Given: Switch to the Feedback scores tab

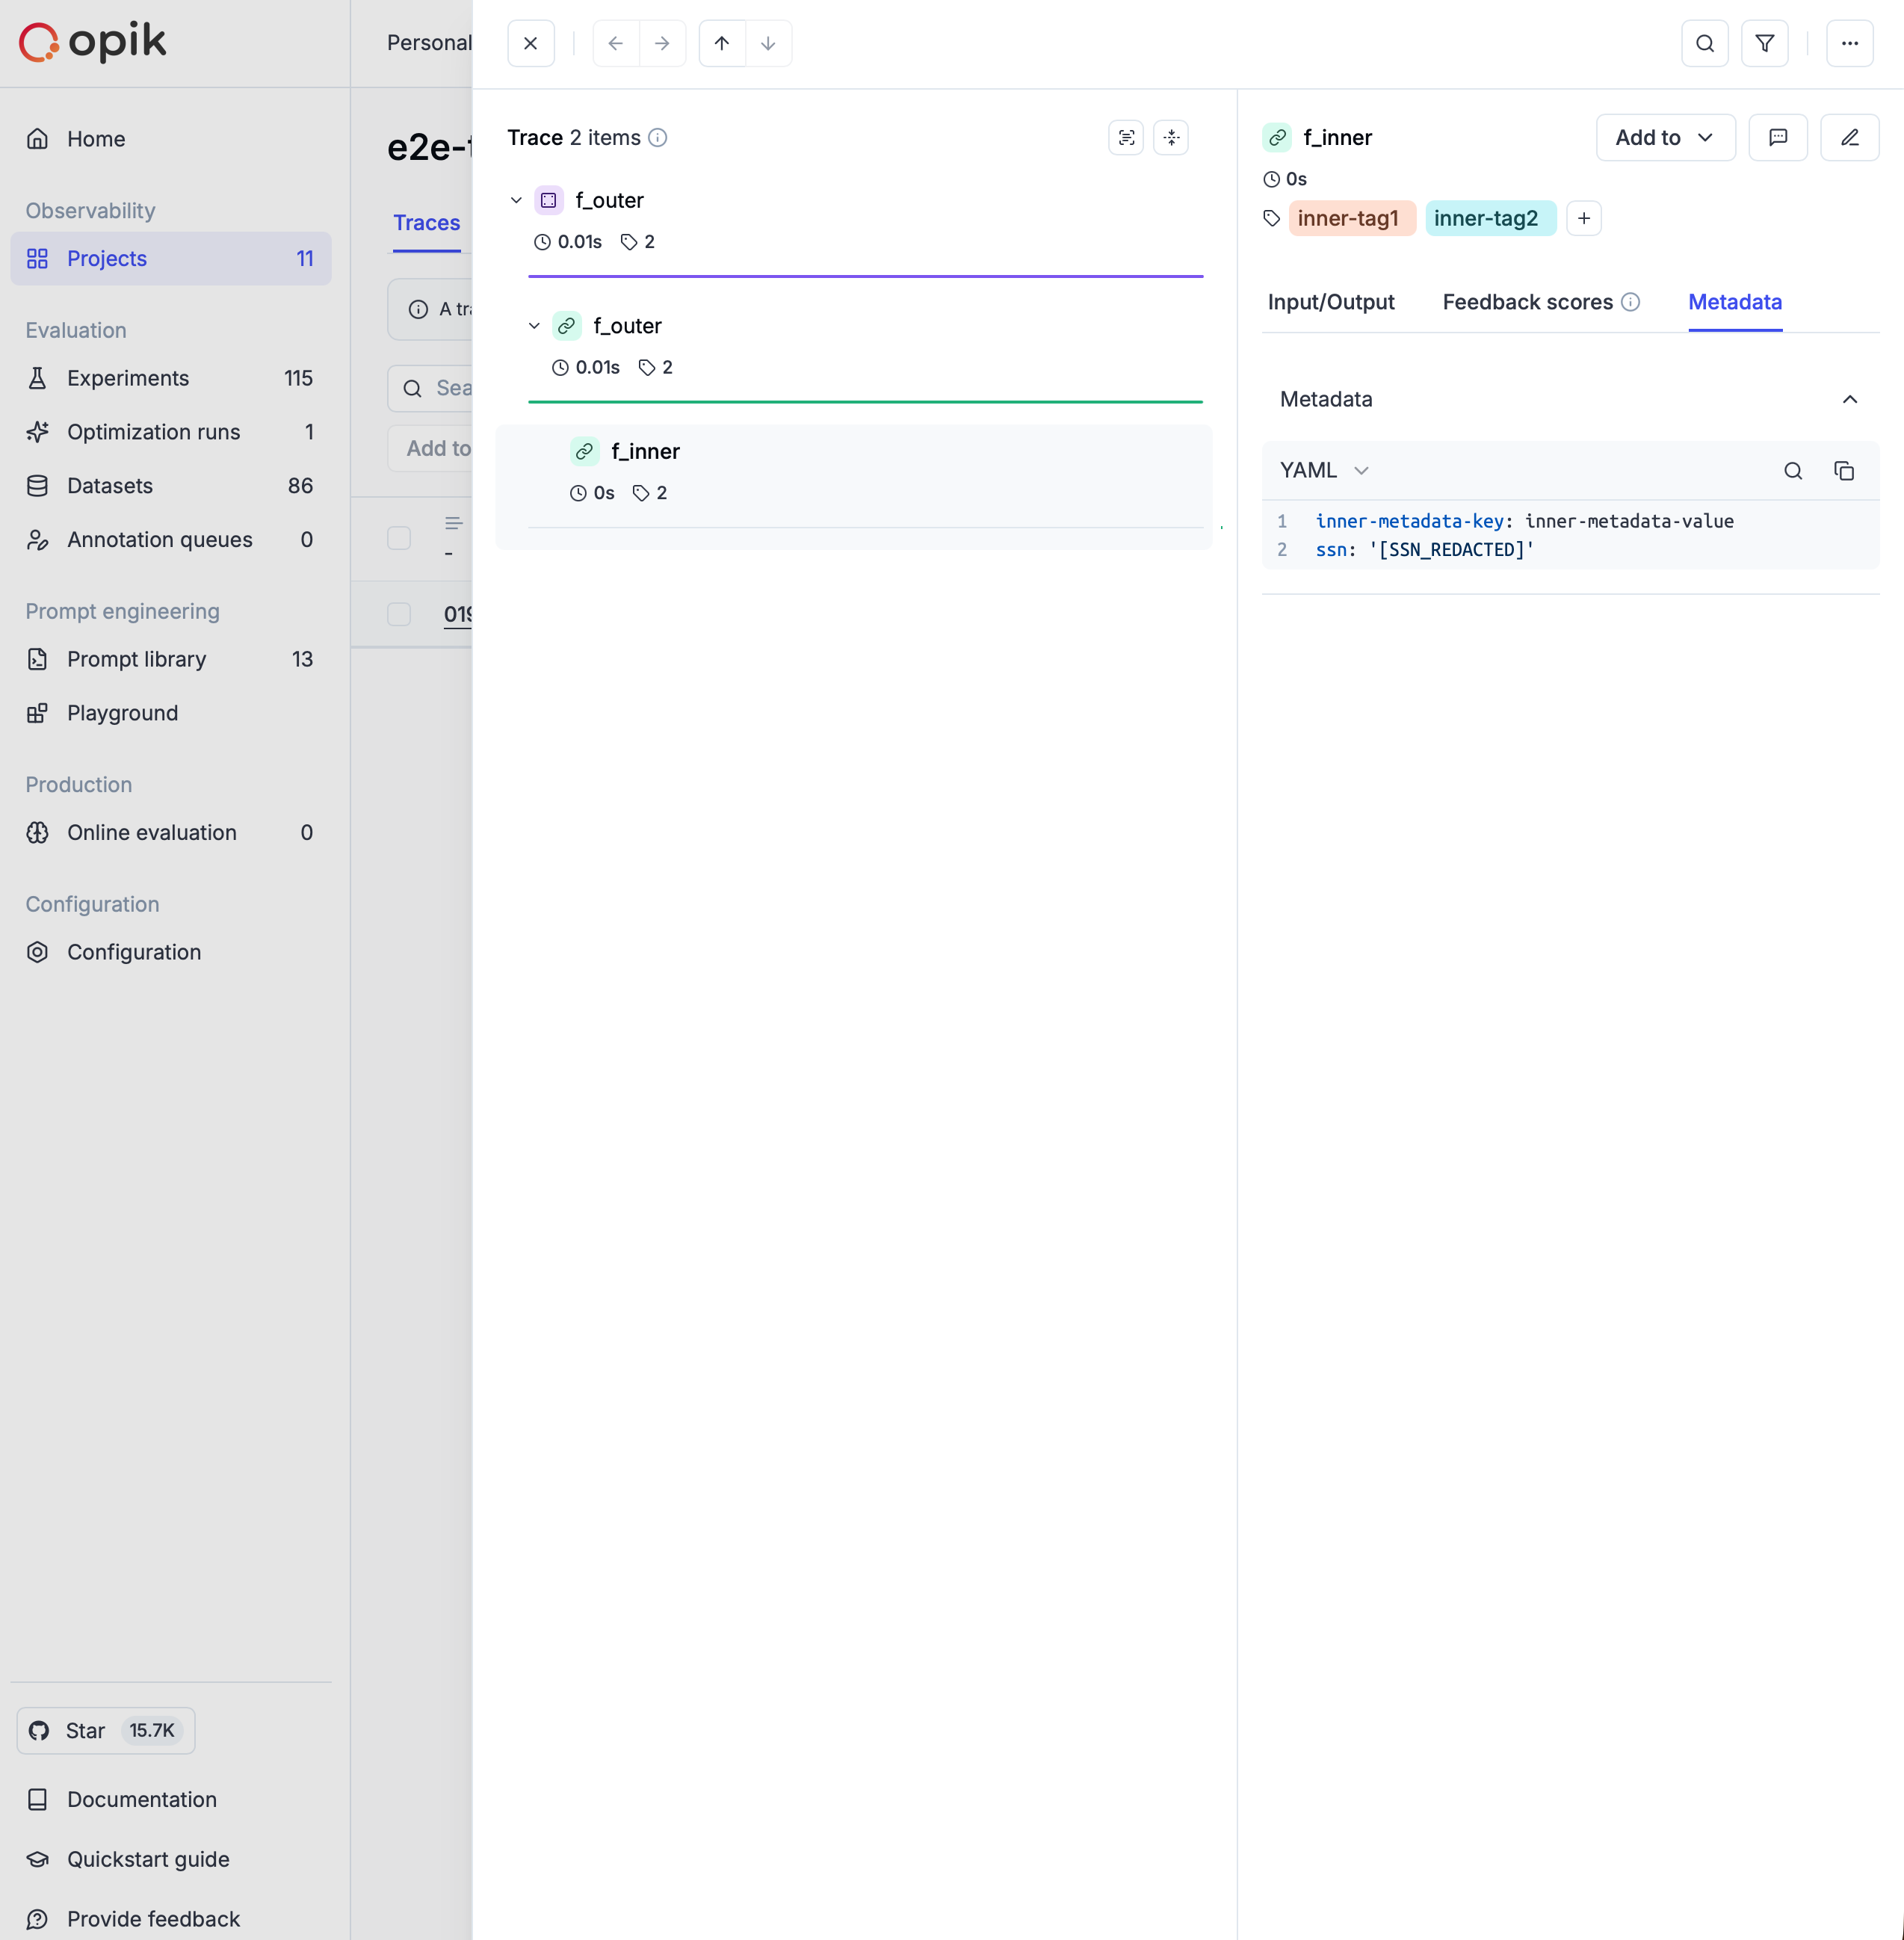Looking at the screenshot, I should [1527, 303].
